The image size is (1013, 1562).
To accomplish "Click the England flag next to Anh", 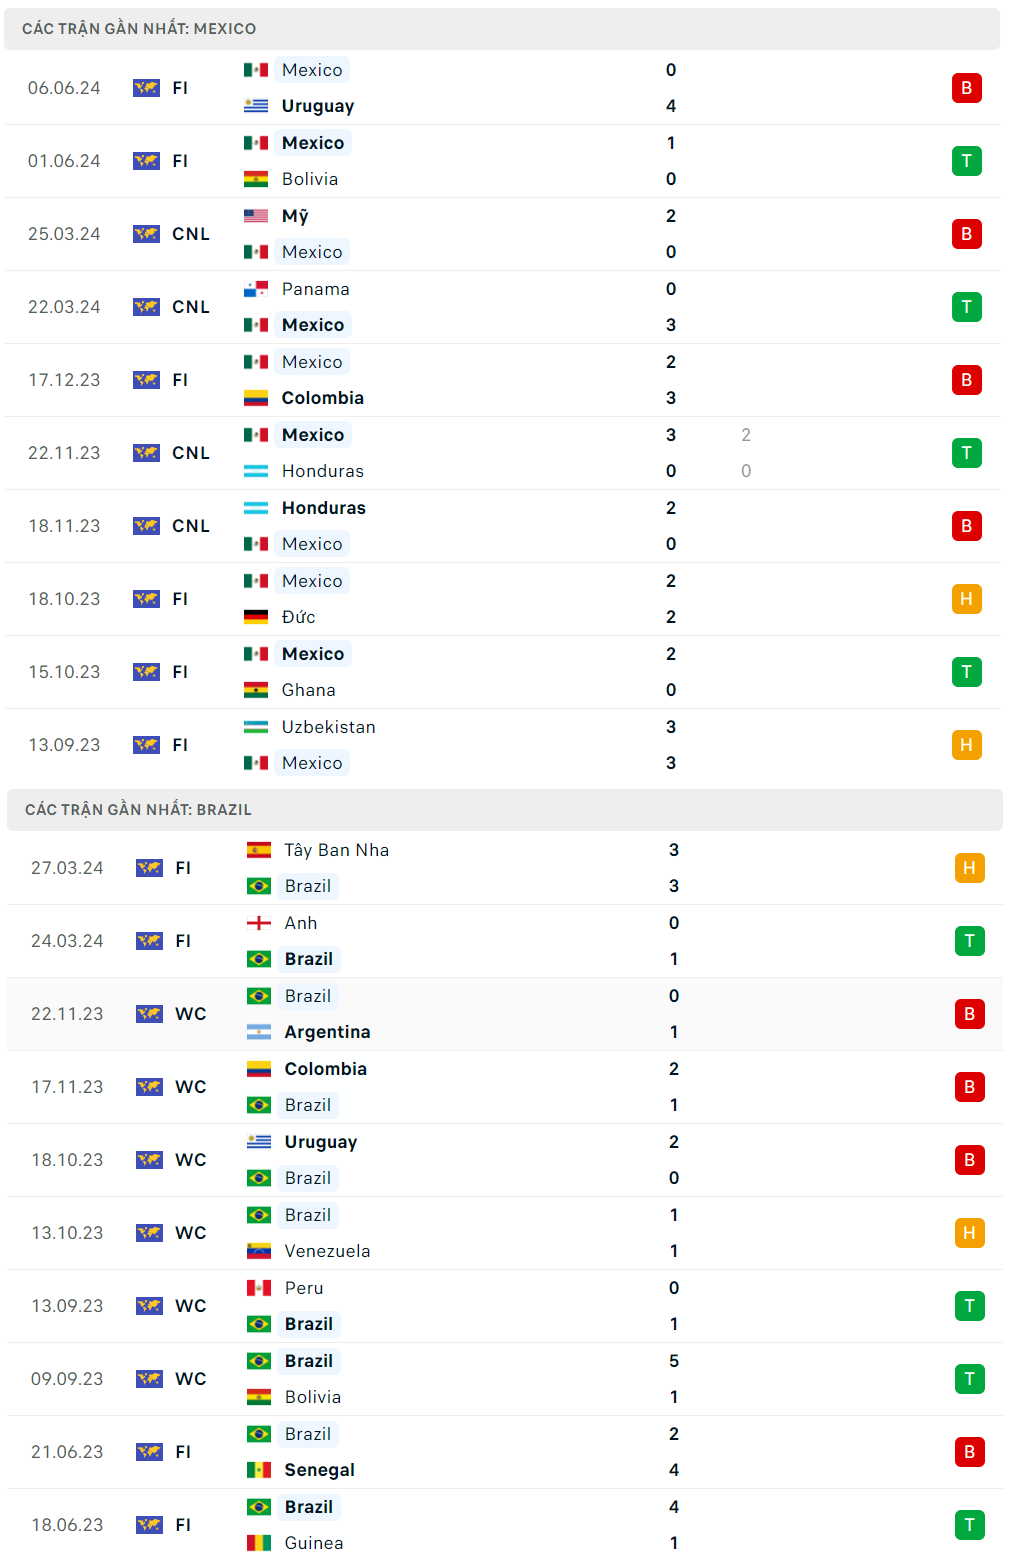I will [259, 923].
